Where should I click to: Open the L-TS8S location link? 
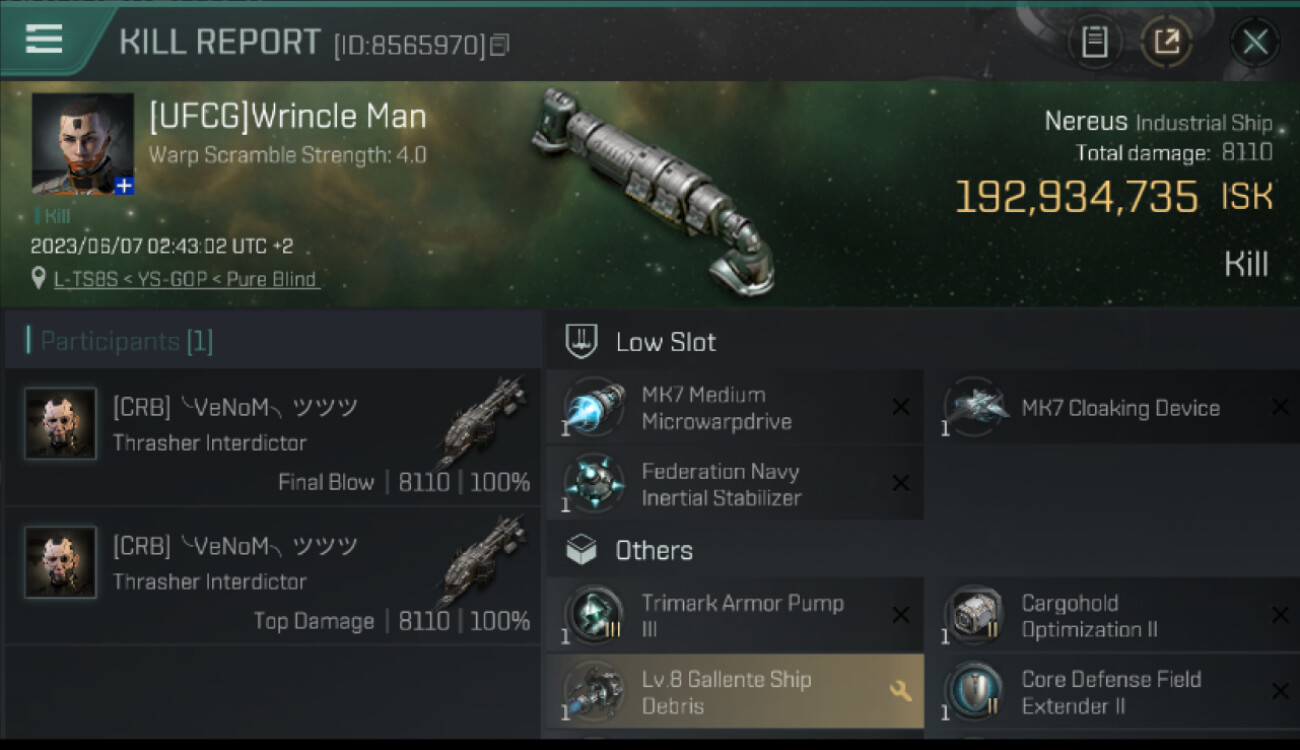186,279
